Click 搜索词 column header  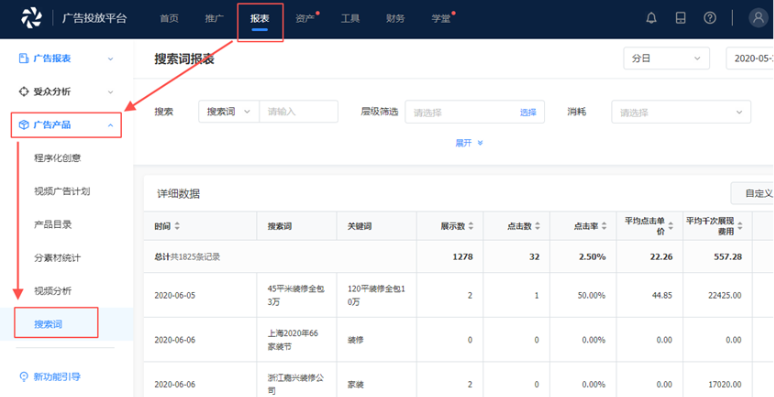[280, 226]
